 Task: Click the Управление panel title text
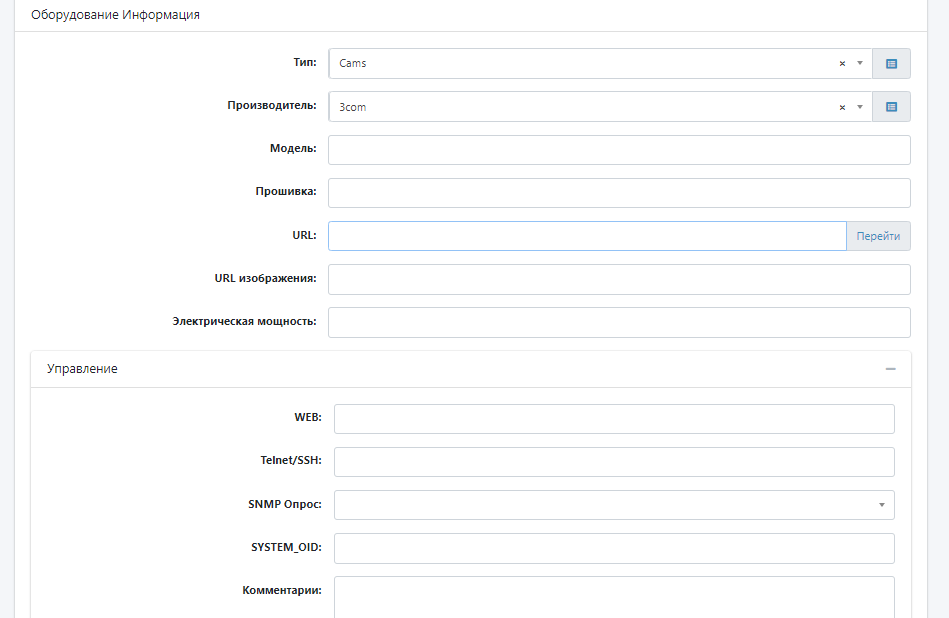coord(82,369)
